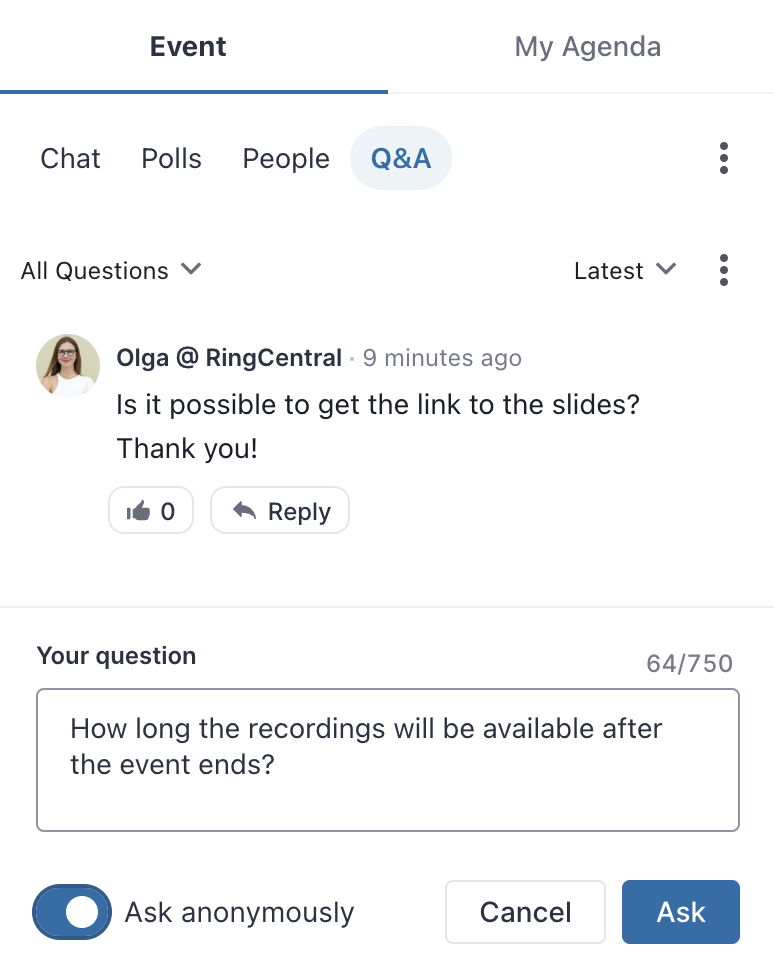
Task: Click inside the Your question text box
Action: tap(388, 760)
